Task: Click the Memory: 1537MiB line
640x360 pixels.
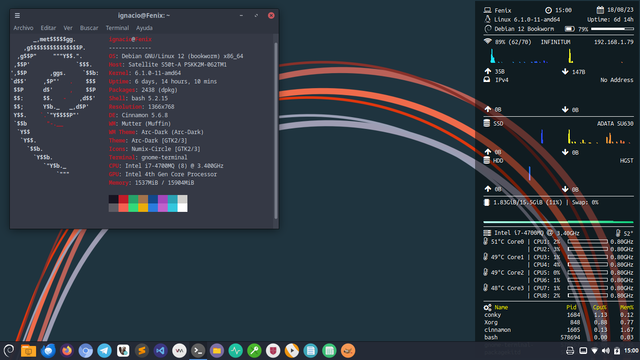Action: tap(151, 182)
